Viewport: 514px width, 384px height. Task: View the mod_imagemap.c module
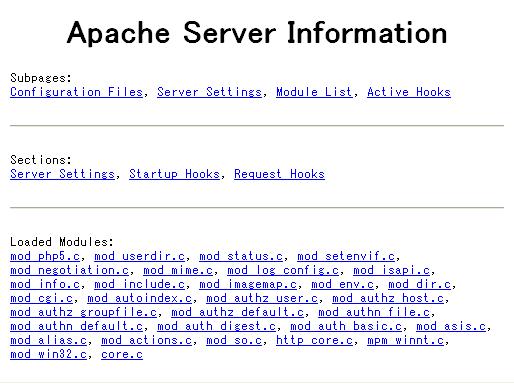point(248,284)
